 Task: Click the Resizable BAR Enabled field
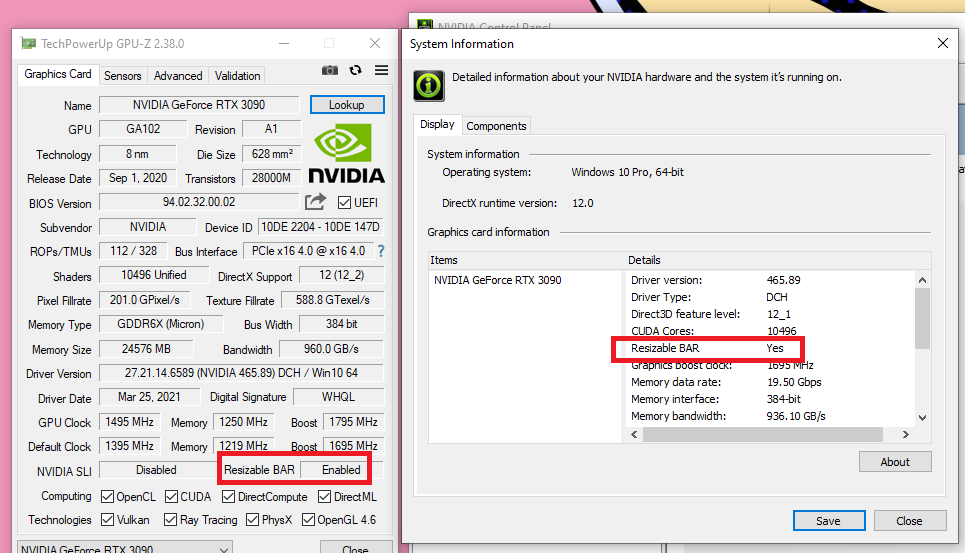click(x=342, y=470)
